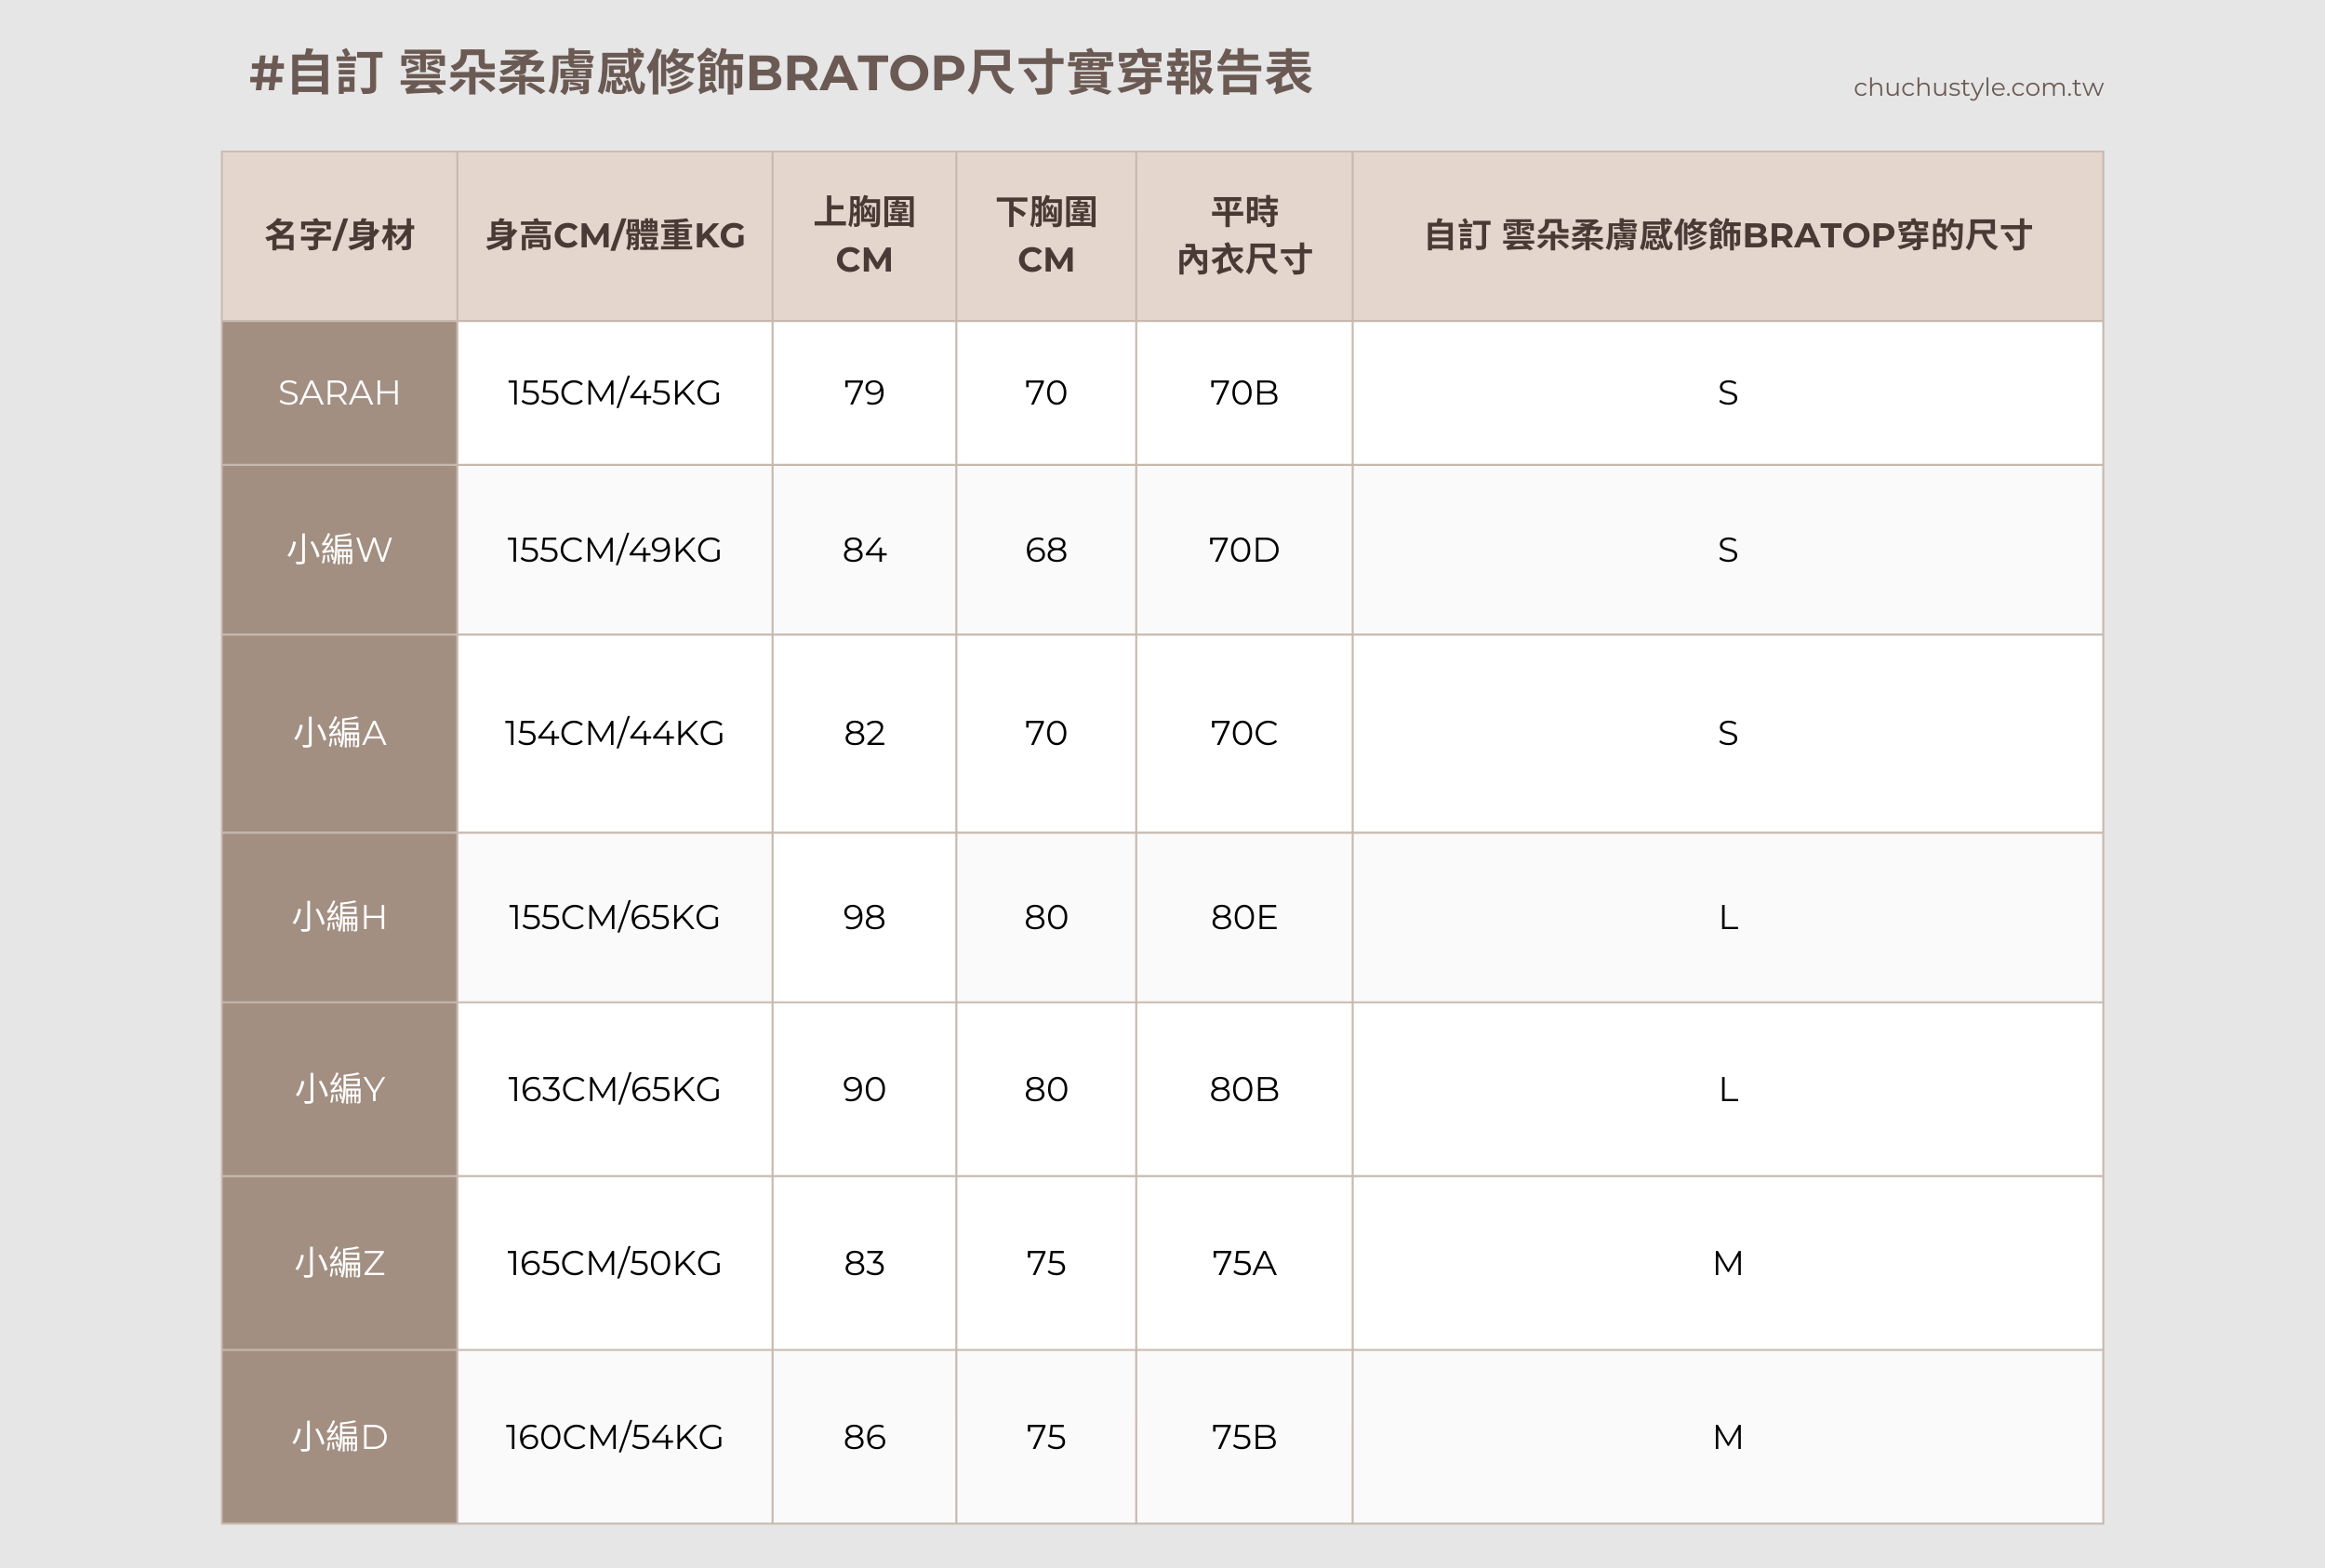Click upper bust value 90
This screenshot has height=1568, width=2325.
(864, 1089)
